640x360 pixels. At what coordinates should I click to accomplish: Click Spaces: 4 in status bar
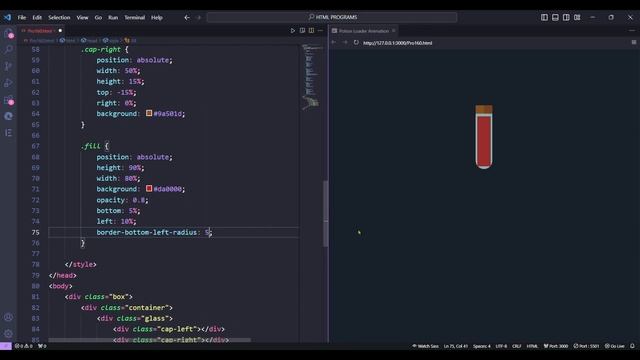coord(482,346)
